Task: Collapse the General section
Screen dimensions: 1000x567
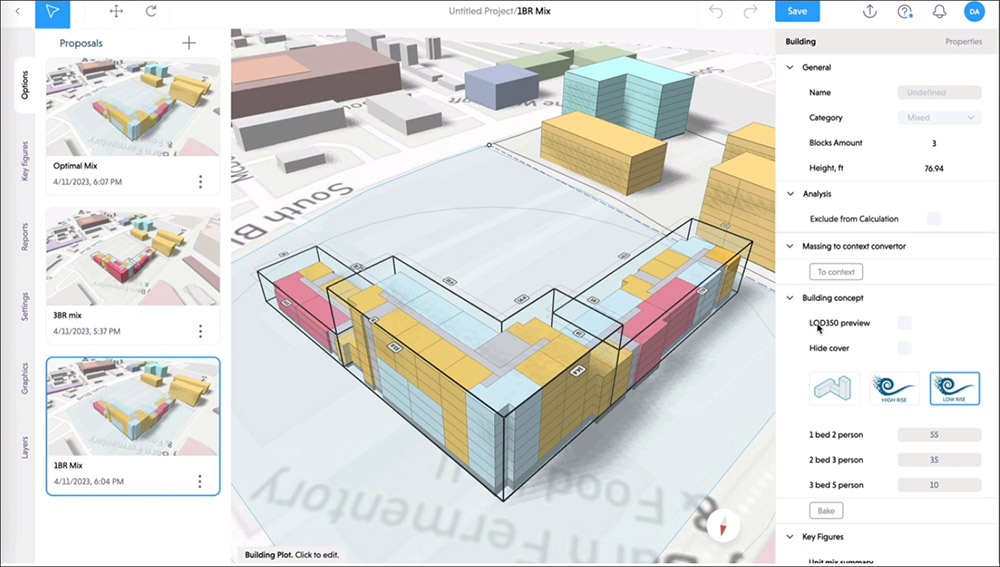Action: [x=790, y=68]
